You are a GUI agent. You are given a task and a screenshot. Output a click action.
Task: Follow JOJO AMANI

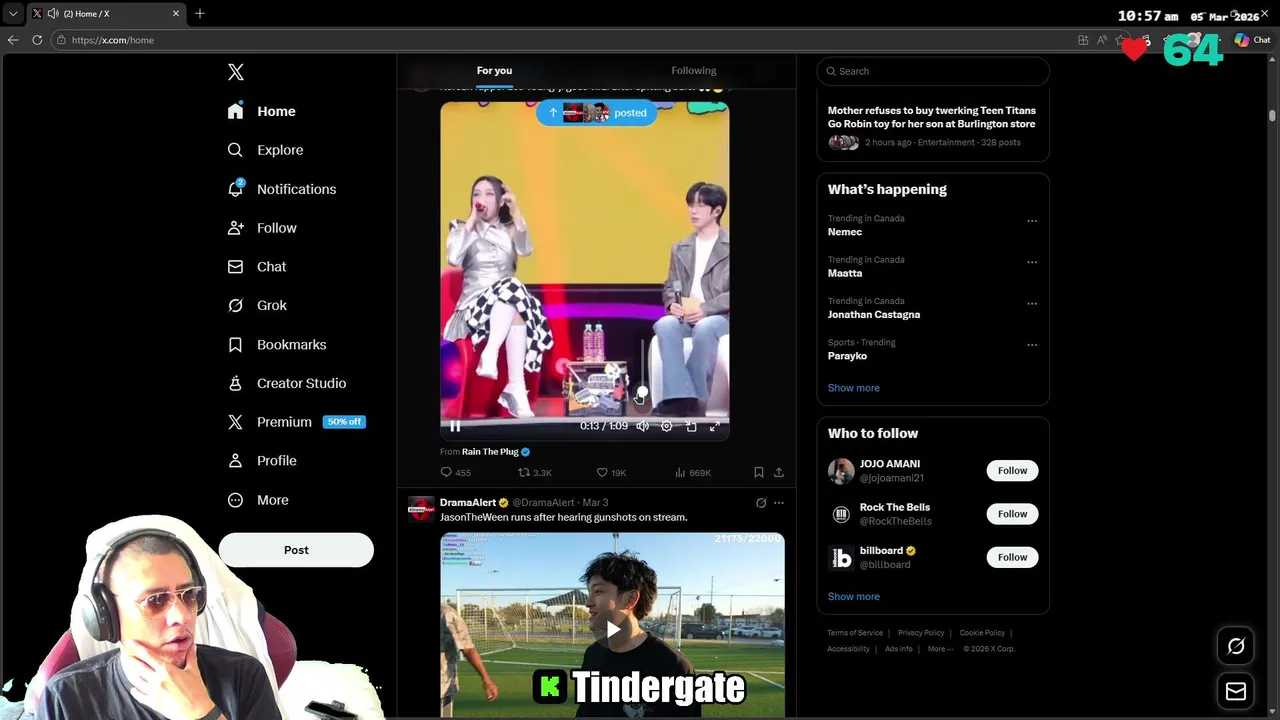[1012, 471]
